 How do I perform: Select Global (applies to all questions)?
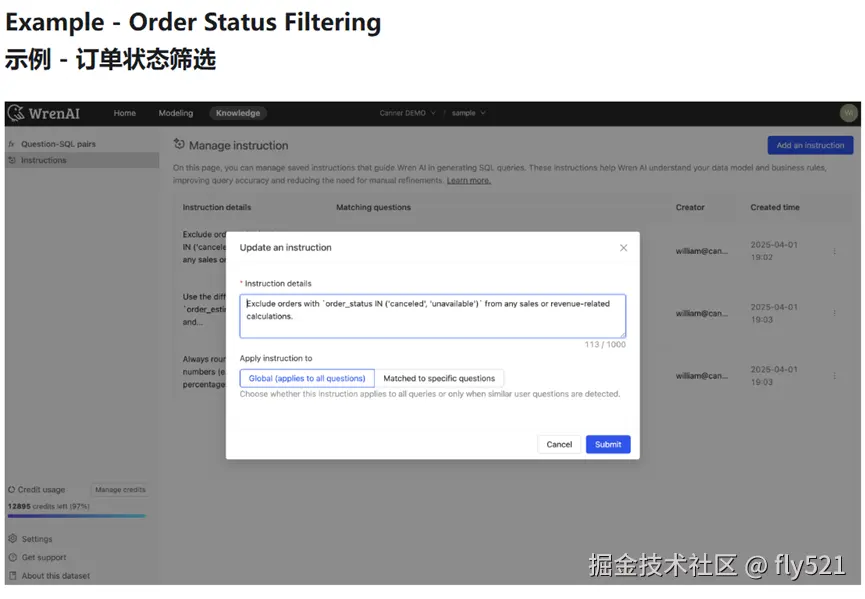pyautogui.click(x=307, y=378)
